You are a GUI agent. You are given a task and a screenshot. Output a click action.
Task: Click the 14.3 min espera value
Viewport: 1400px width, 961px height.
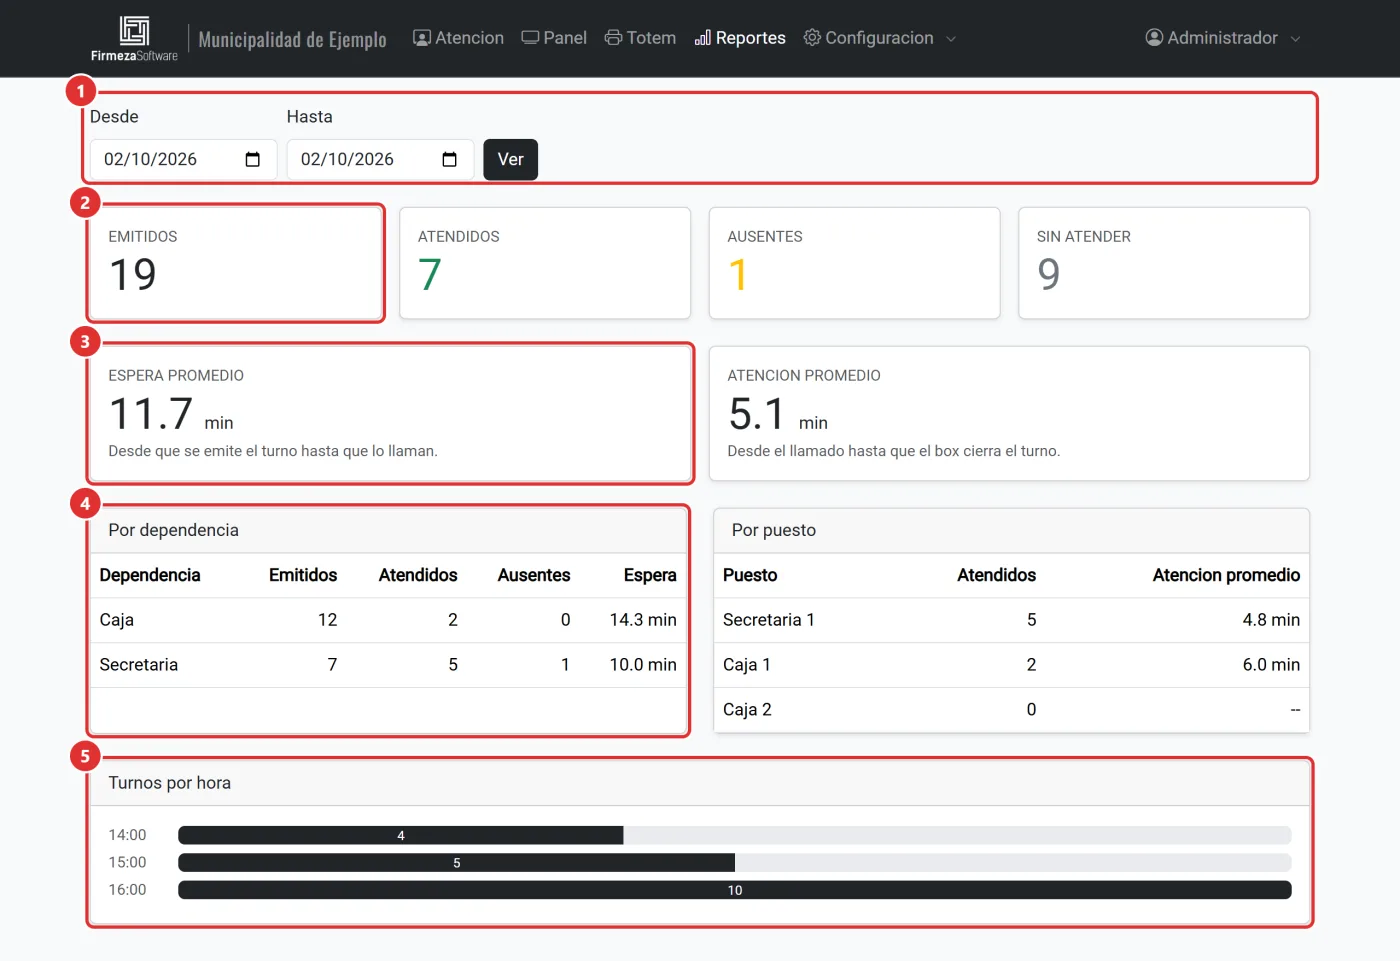[643, 620]
